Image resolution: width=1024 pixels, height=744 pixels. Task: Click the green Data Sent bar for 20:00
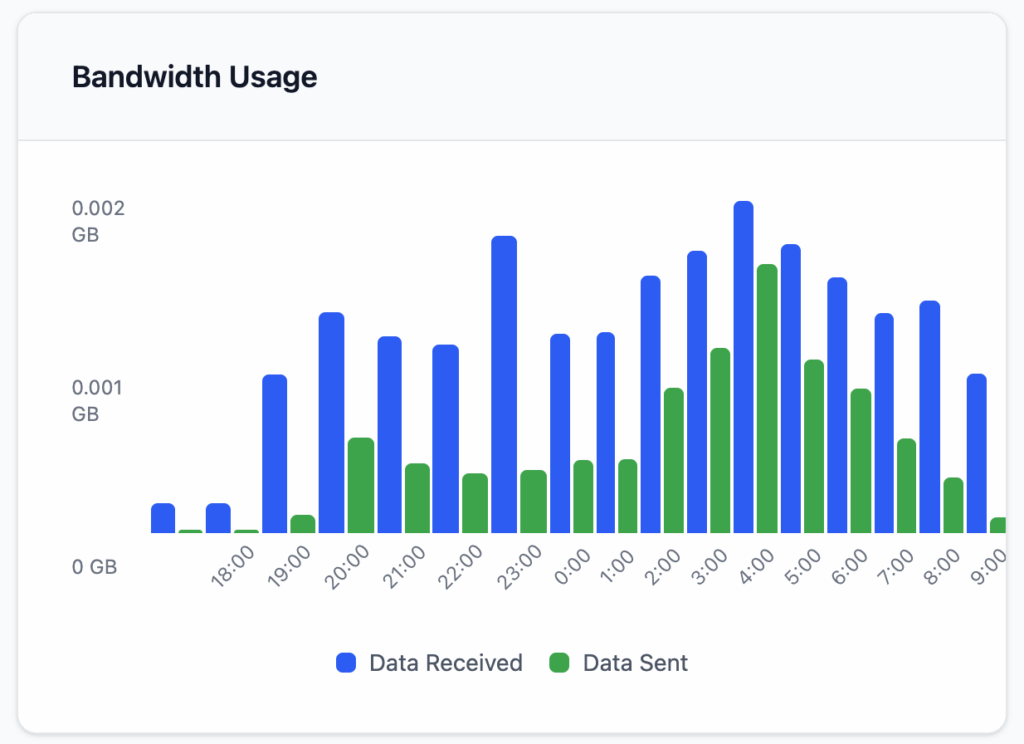(x=361, y=485)
